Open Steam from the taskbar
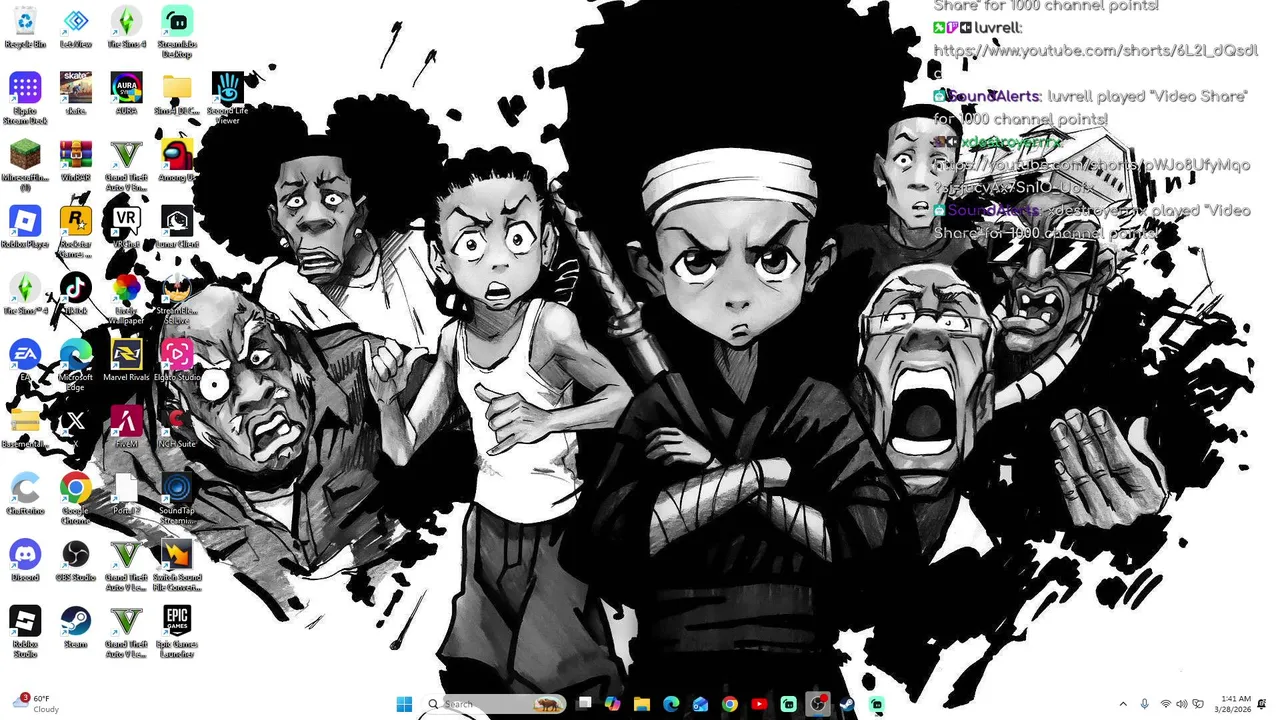The image size is (1280, 720). 847,704
